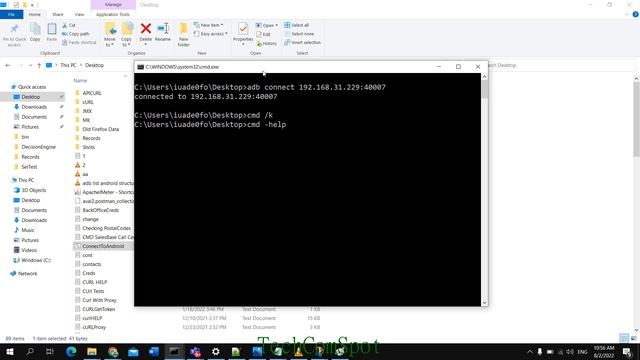Click Paste shortcut in the ribbon
640x360 pixels.
tap(79, 42)
